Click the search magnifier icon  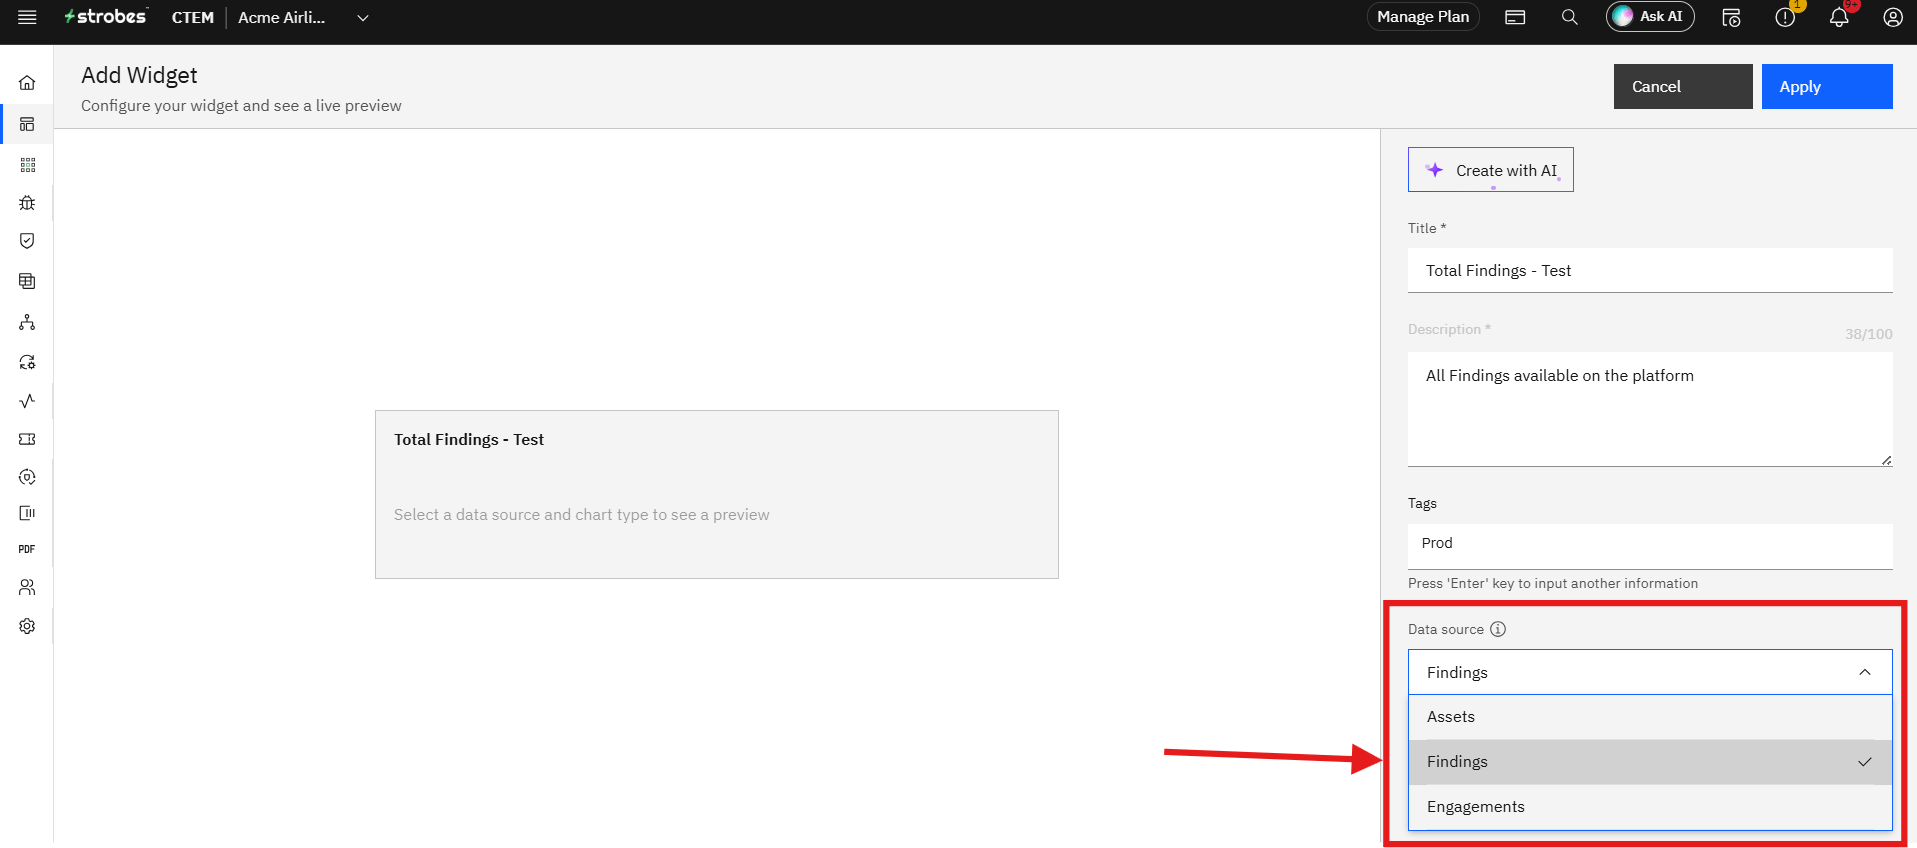point(1570,17)
